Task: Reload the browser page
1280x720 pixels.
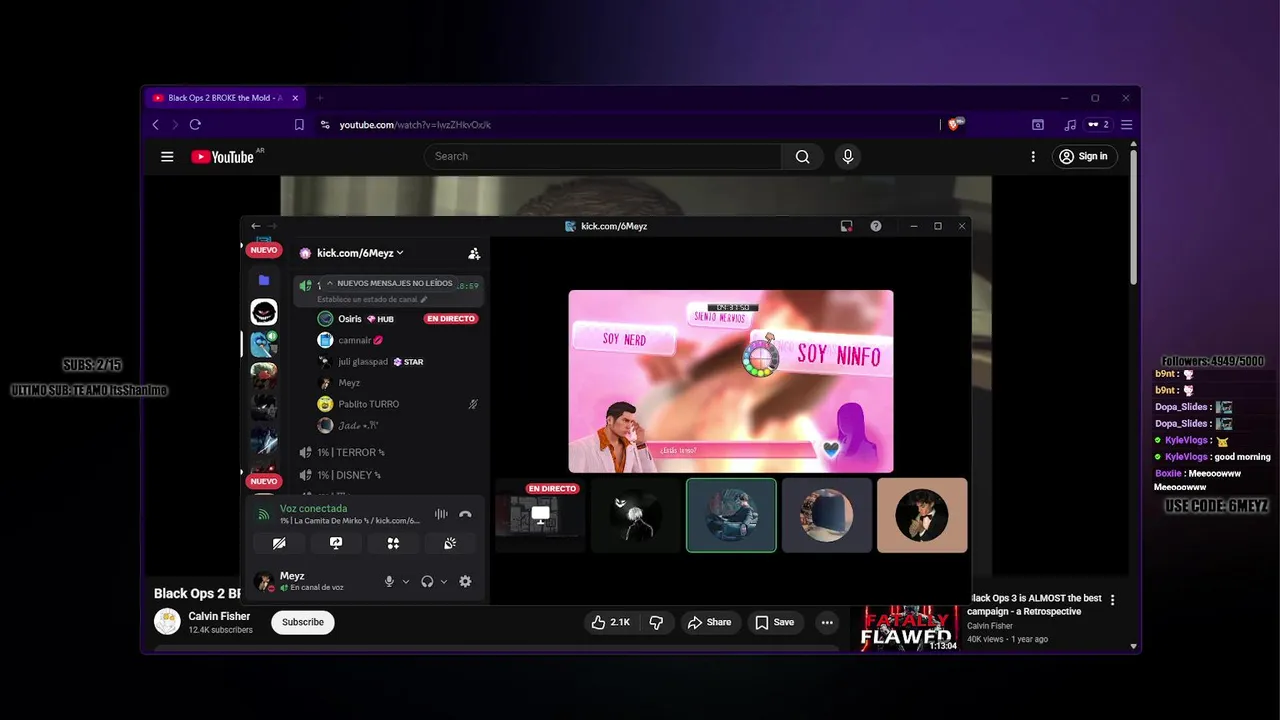Action: tap(195, 125)
